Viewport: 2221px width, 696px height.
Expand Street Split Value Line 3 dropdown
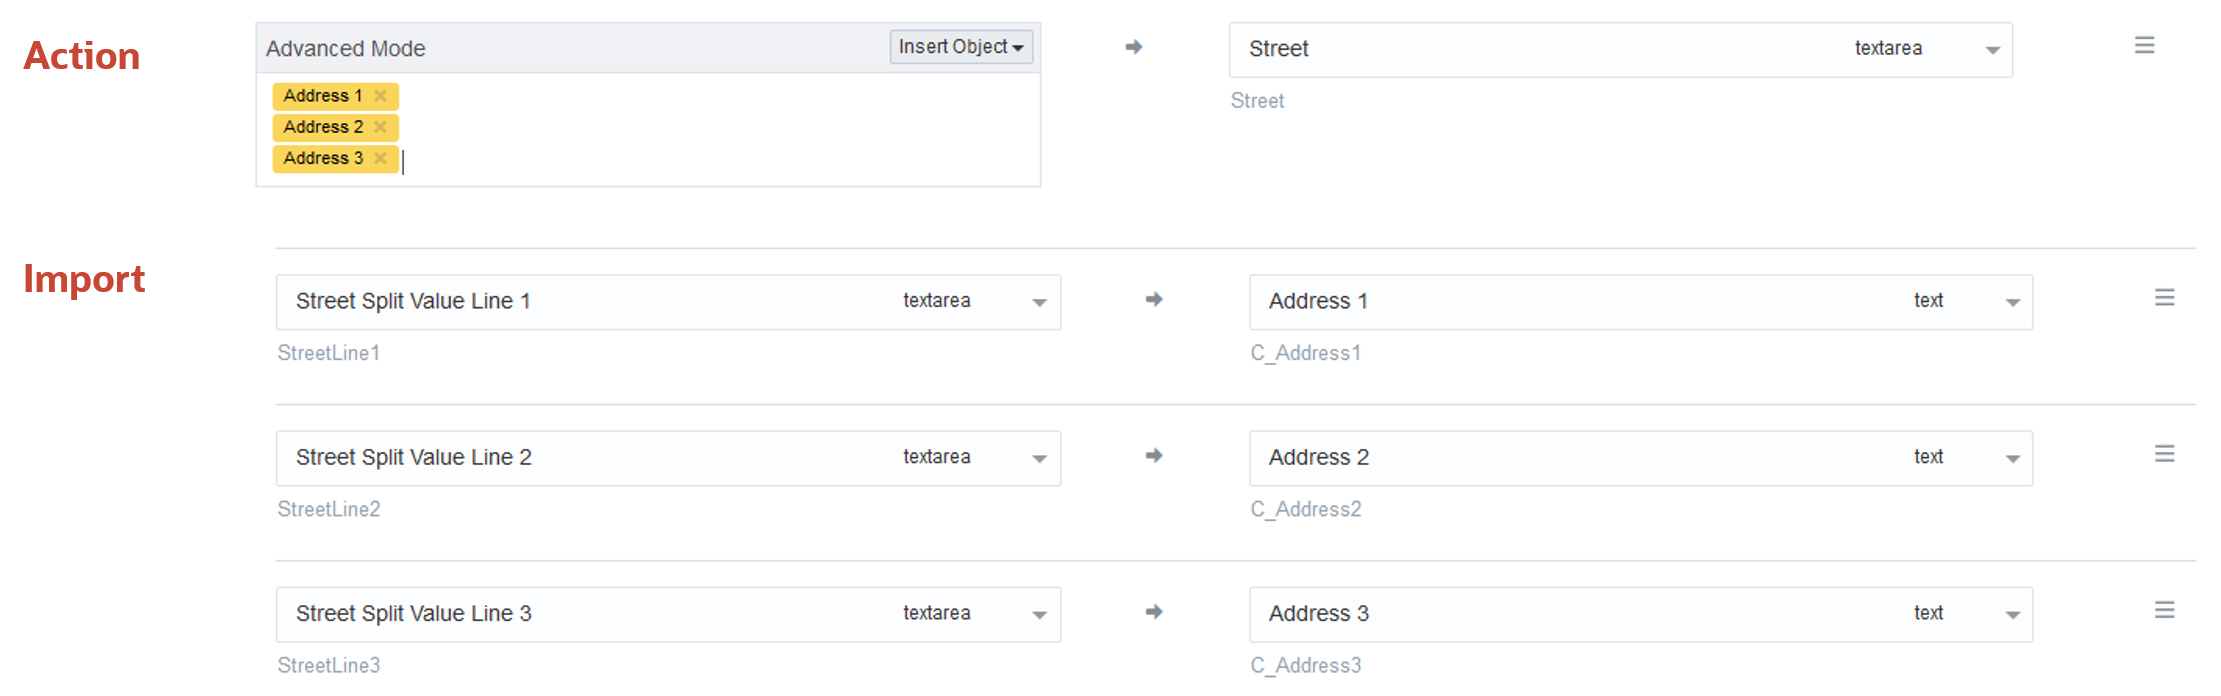click(x=1039, y=614)
